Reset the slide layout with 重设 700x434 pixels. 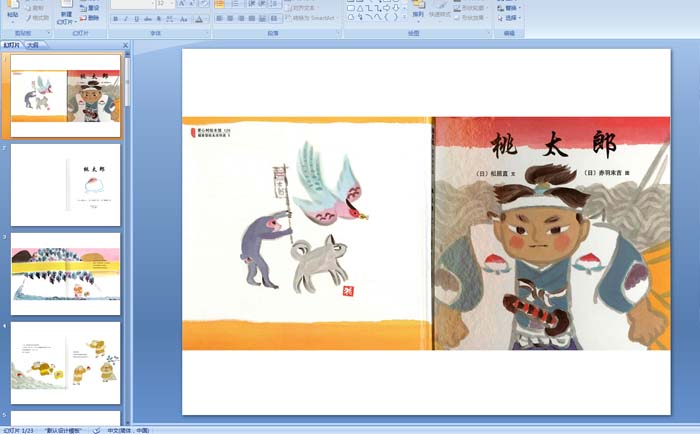[x=89, y=8]
